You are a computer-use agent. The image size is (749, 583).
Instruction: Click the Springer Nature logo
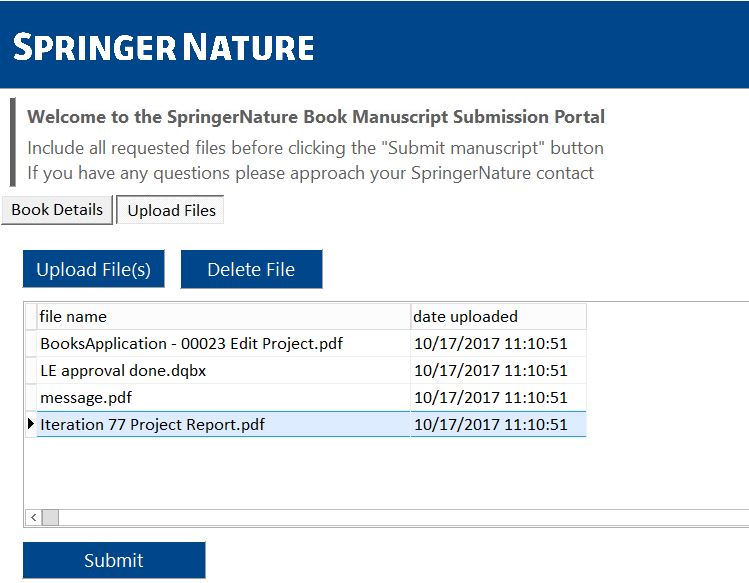(164, 46)
